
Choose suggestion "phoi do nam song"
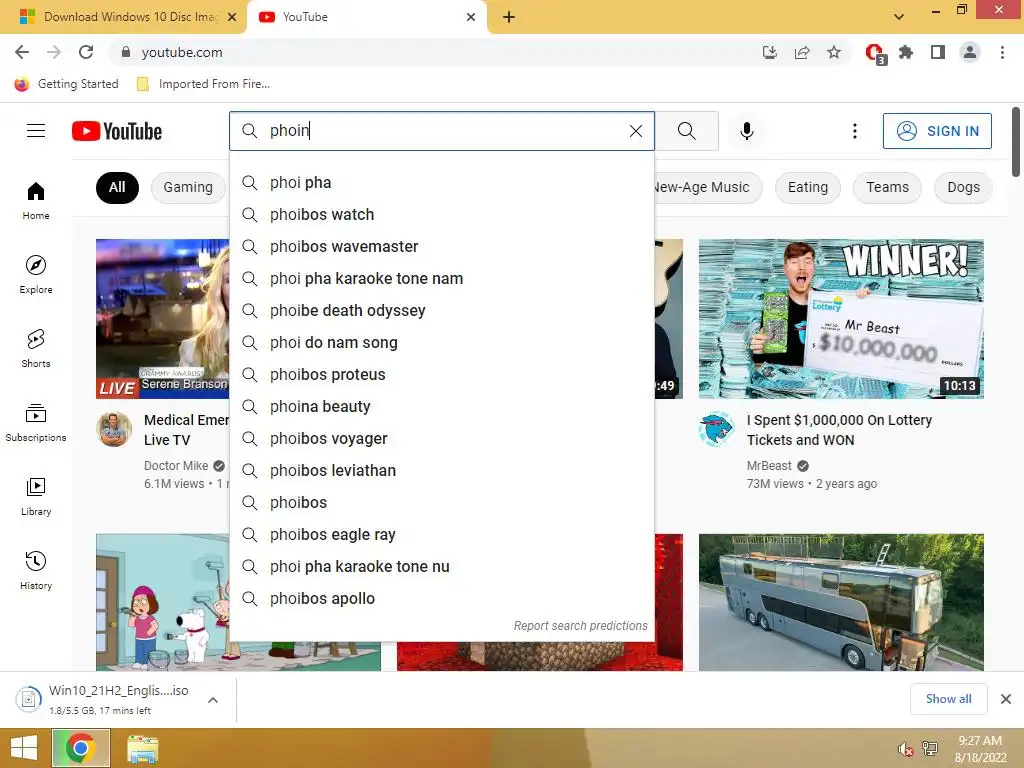coord(442,342)
